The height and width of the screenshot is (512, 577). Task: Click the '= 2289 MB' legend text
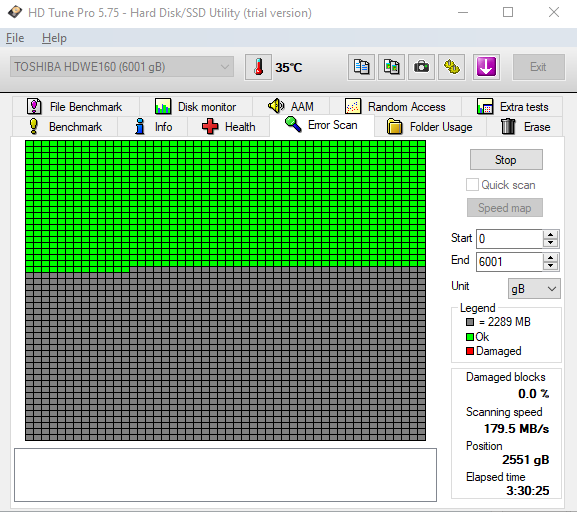505,322
